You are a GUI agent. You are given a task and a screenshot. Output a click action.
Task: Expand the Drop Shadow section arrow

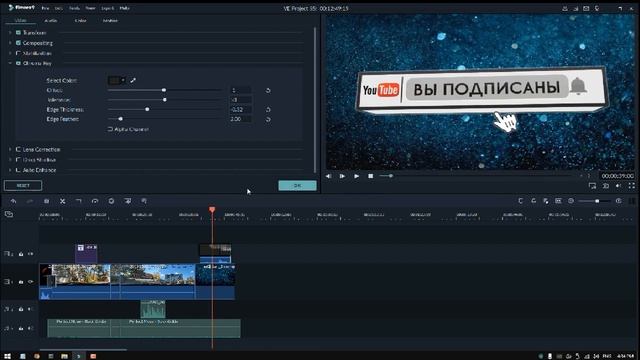click(10, 160)
